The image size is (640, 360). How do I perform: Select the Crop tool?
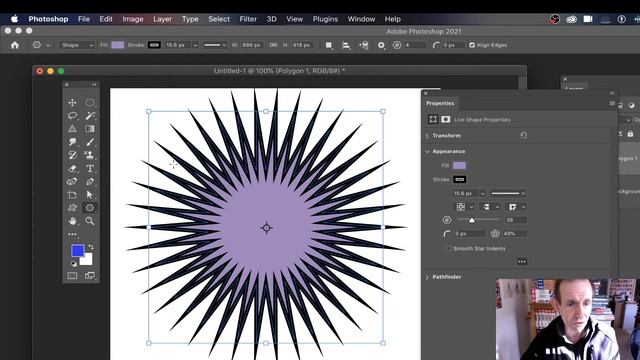click(73, 194)
